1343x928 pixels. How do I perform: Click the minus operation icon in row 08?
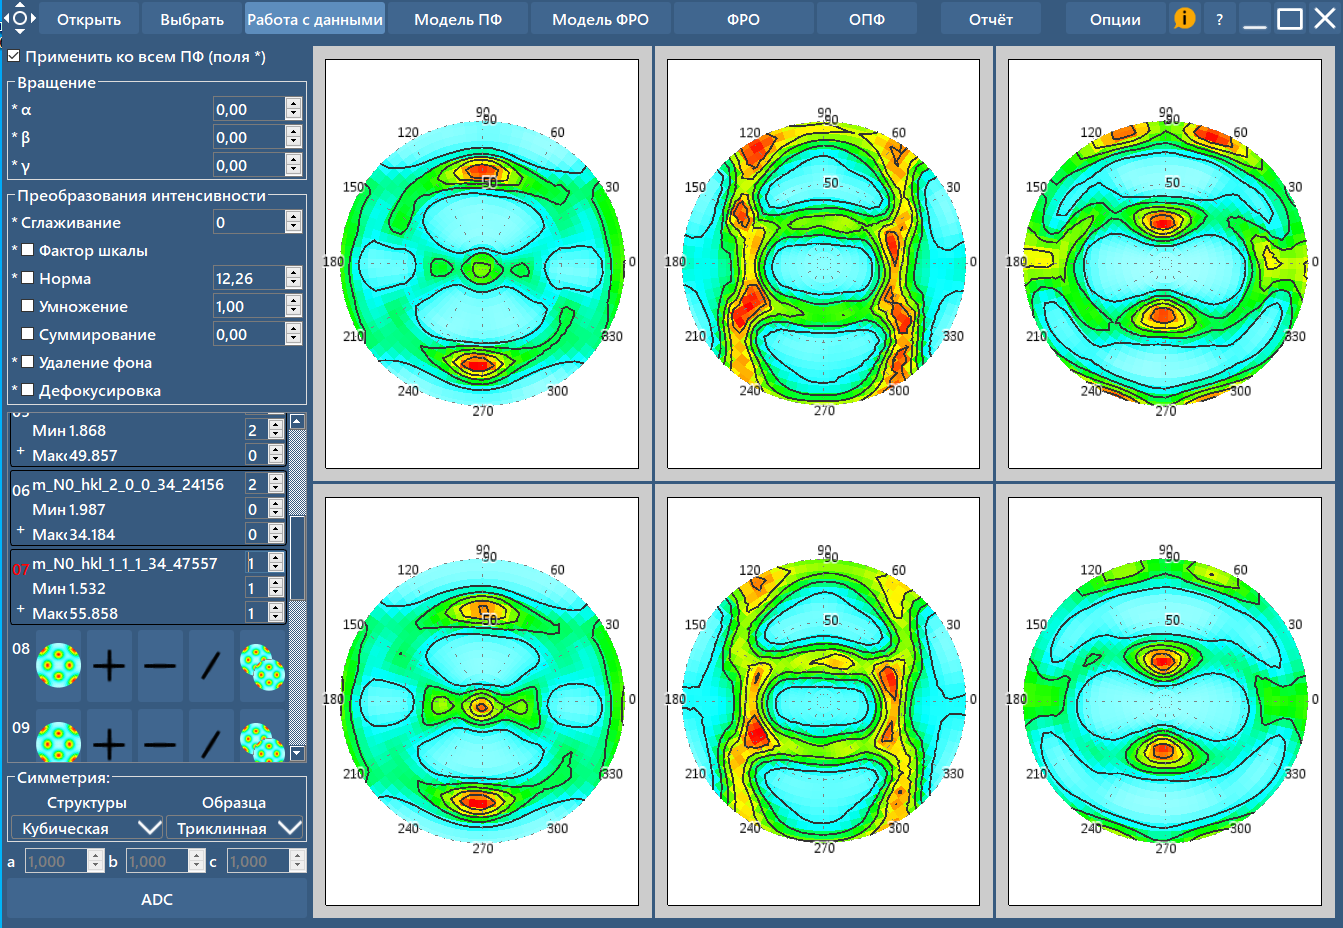coord(160,665)
